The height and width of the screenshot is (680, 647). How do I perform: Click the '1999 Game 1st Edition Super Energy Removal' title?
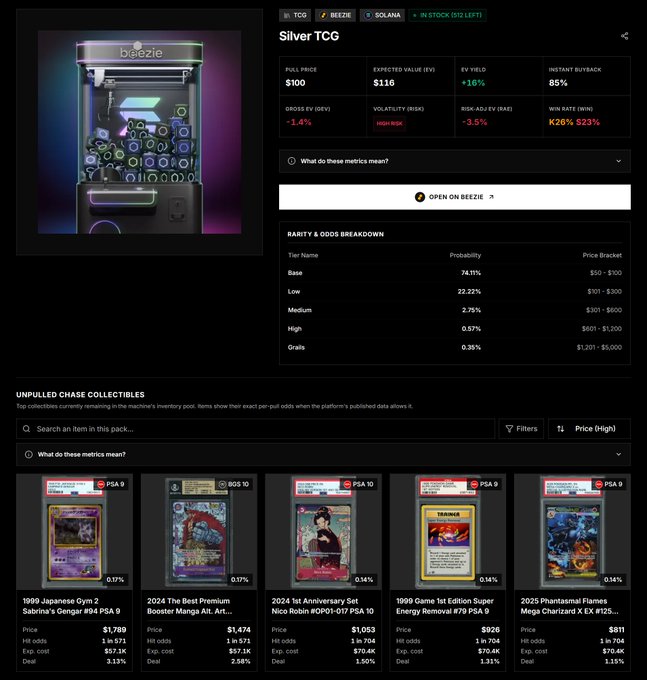click(x=444, y=606)
